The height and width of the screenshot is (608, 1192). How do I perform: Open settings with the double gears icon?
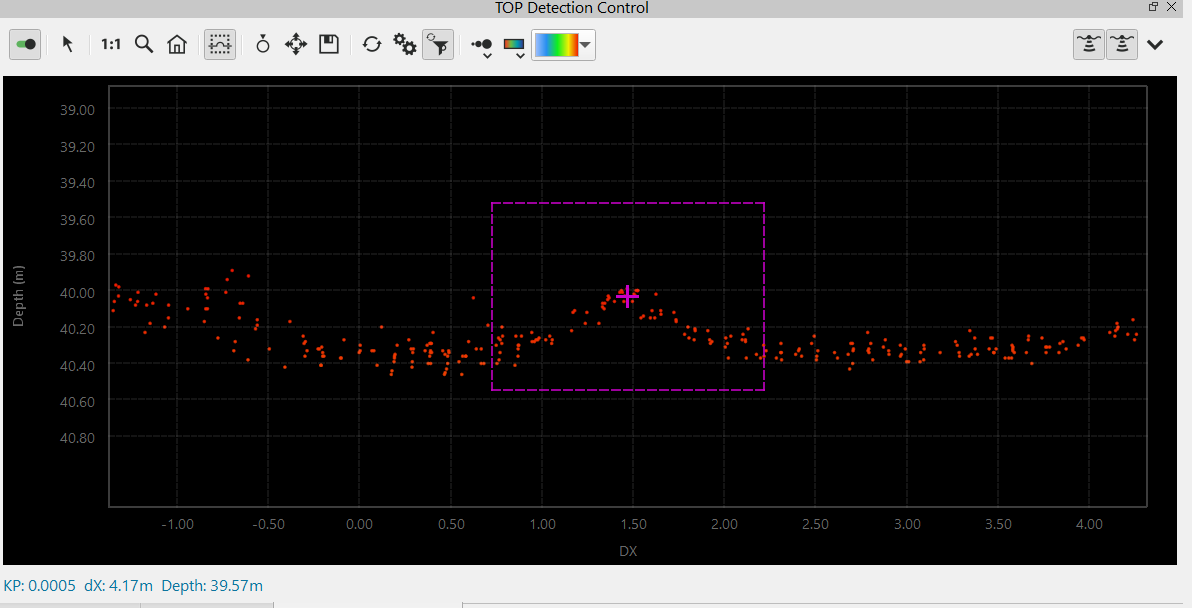pyautogui.click(x=405, y=45)
